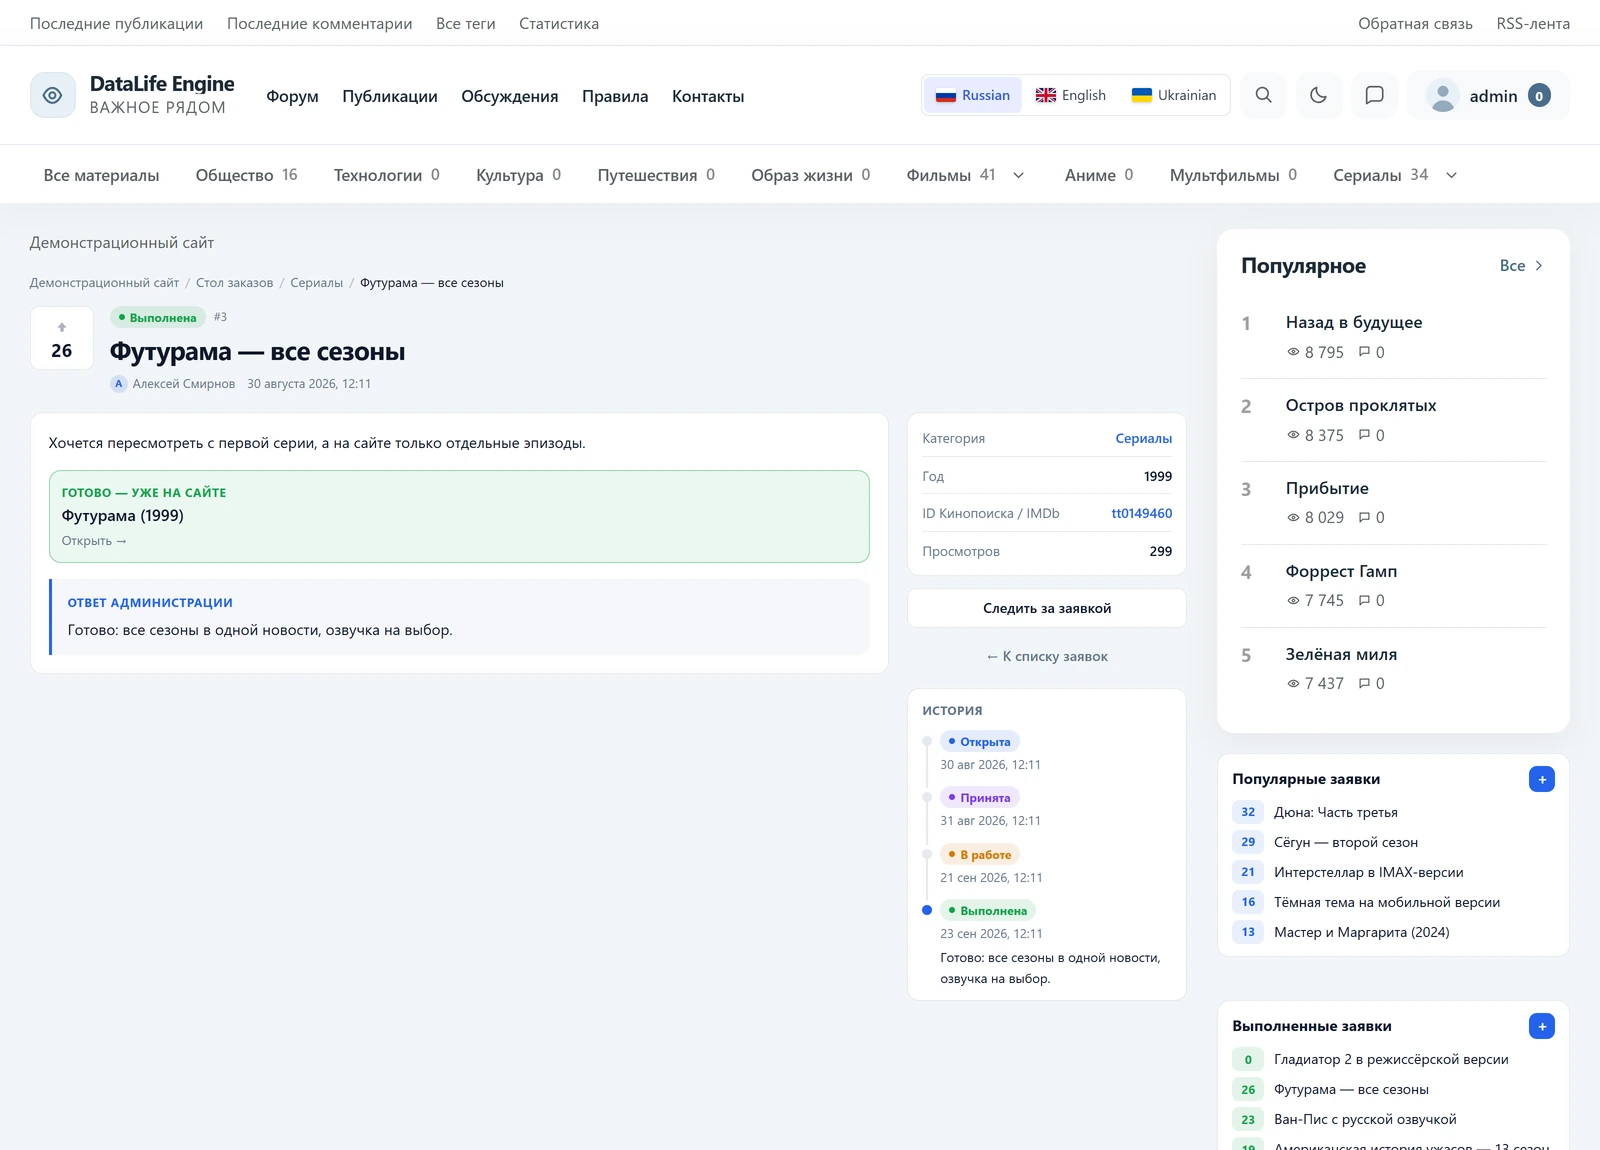Click the Выполнена status badge near title
1600x1150 pixels.
point(158,317)
